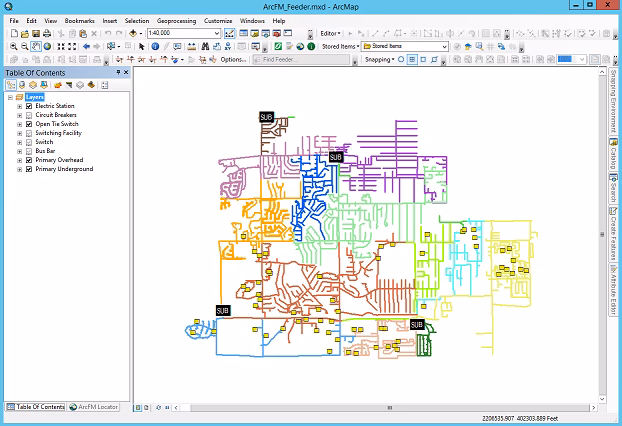Click the Options... button

coord(232,60)
